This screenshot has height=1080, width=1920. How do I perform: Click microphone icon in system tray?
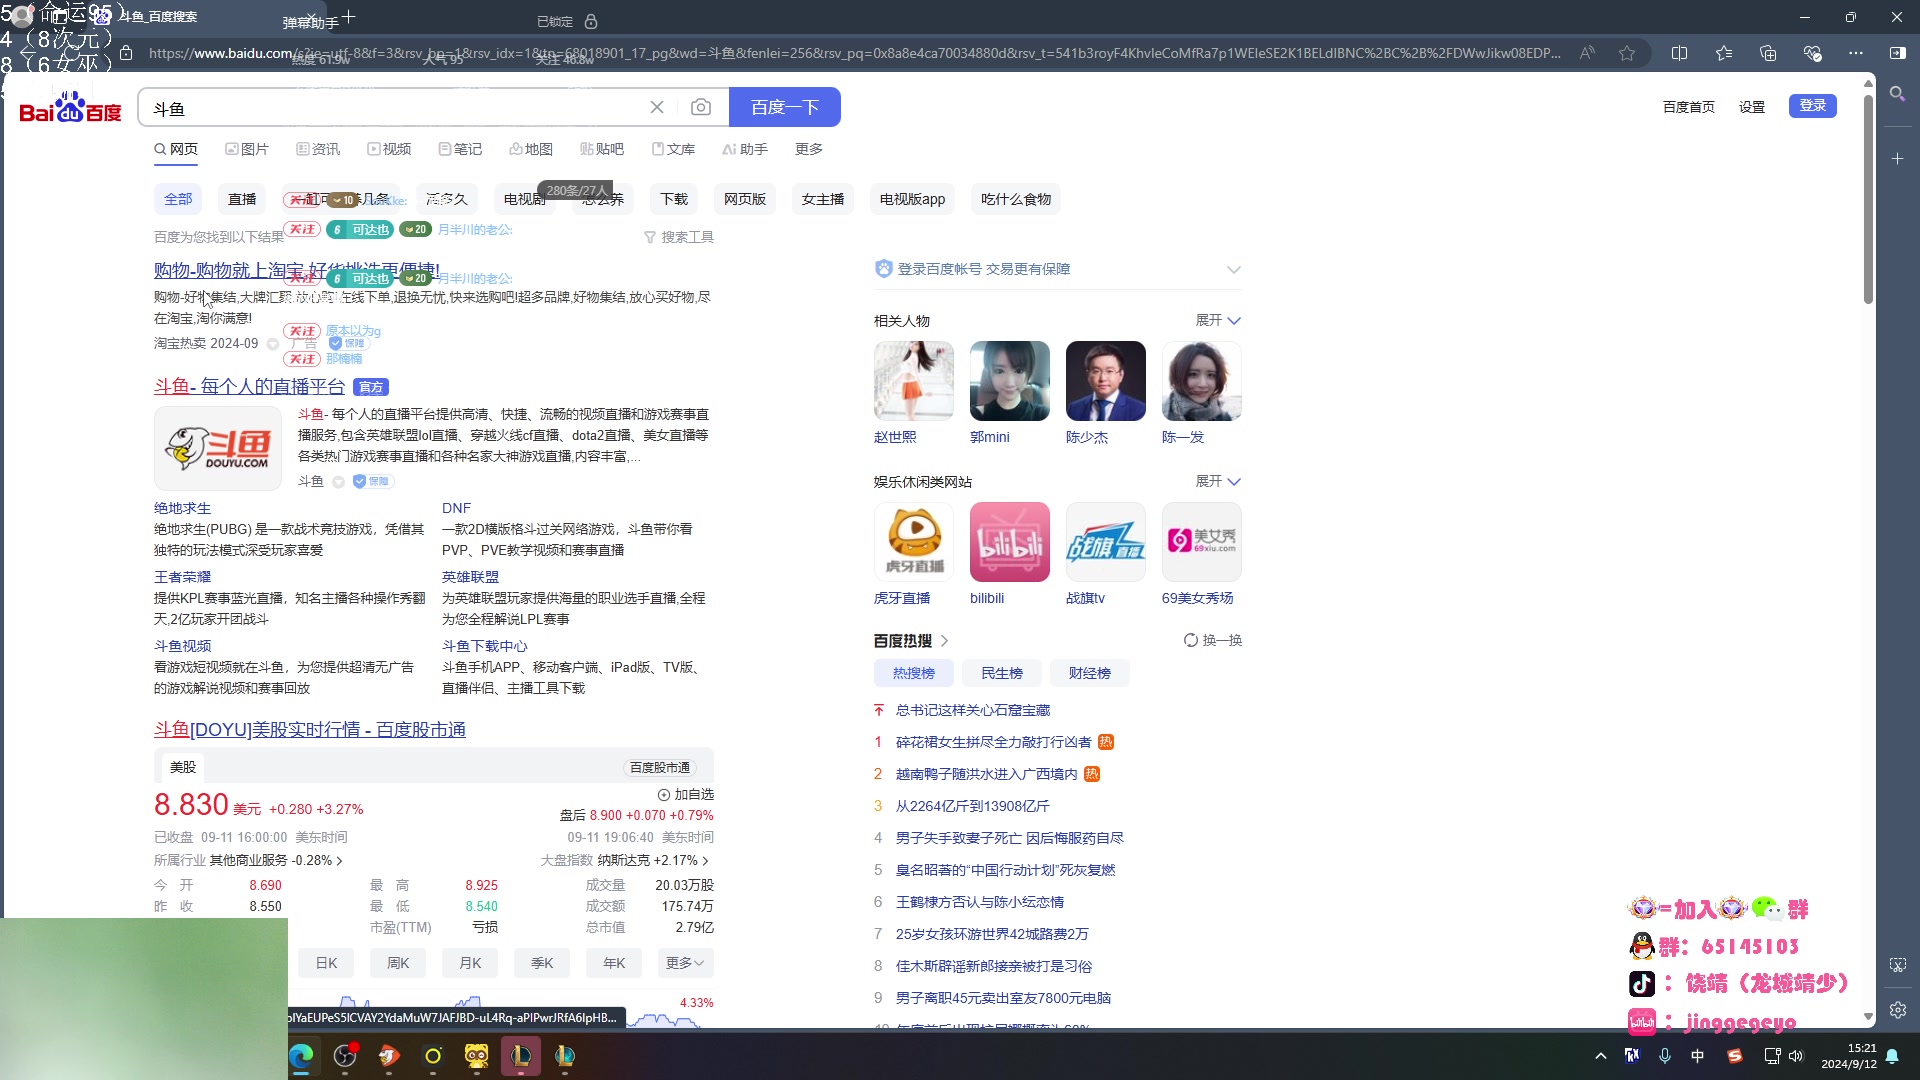(x=1665, y=1056)
